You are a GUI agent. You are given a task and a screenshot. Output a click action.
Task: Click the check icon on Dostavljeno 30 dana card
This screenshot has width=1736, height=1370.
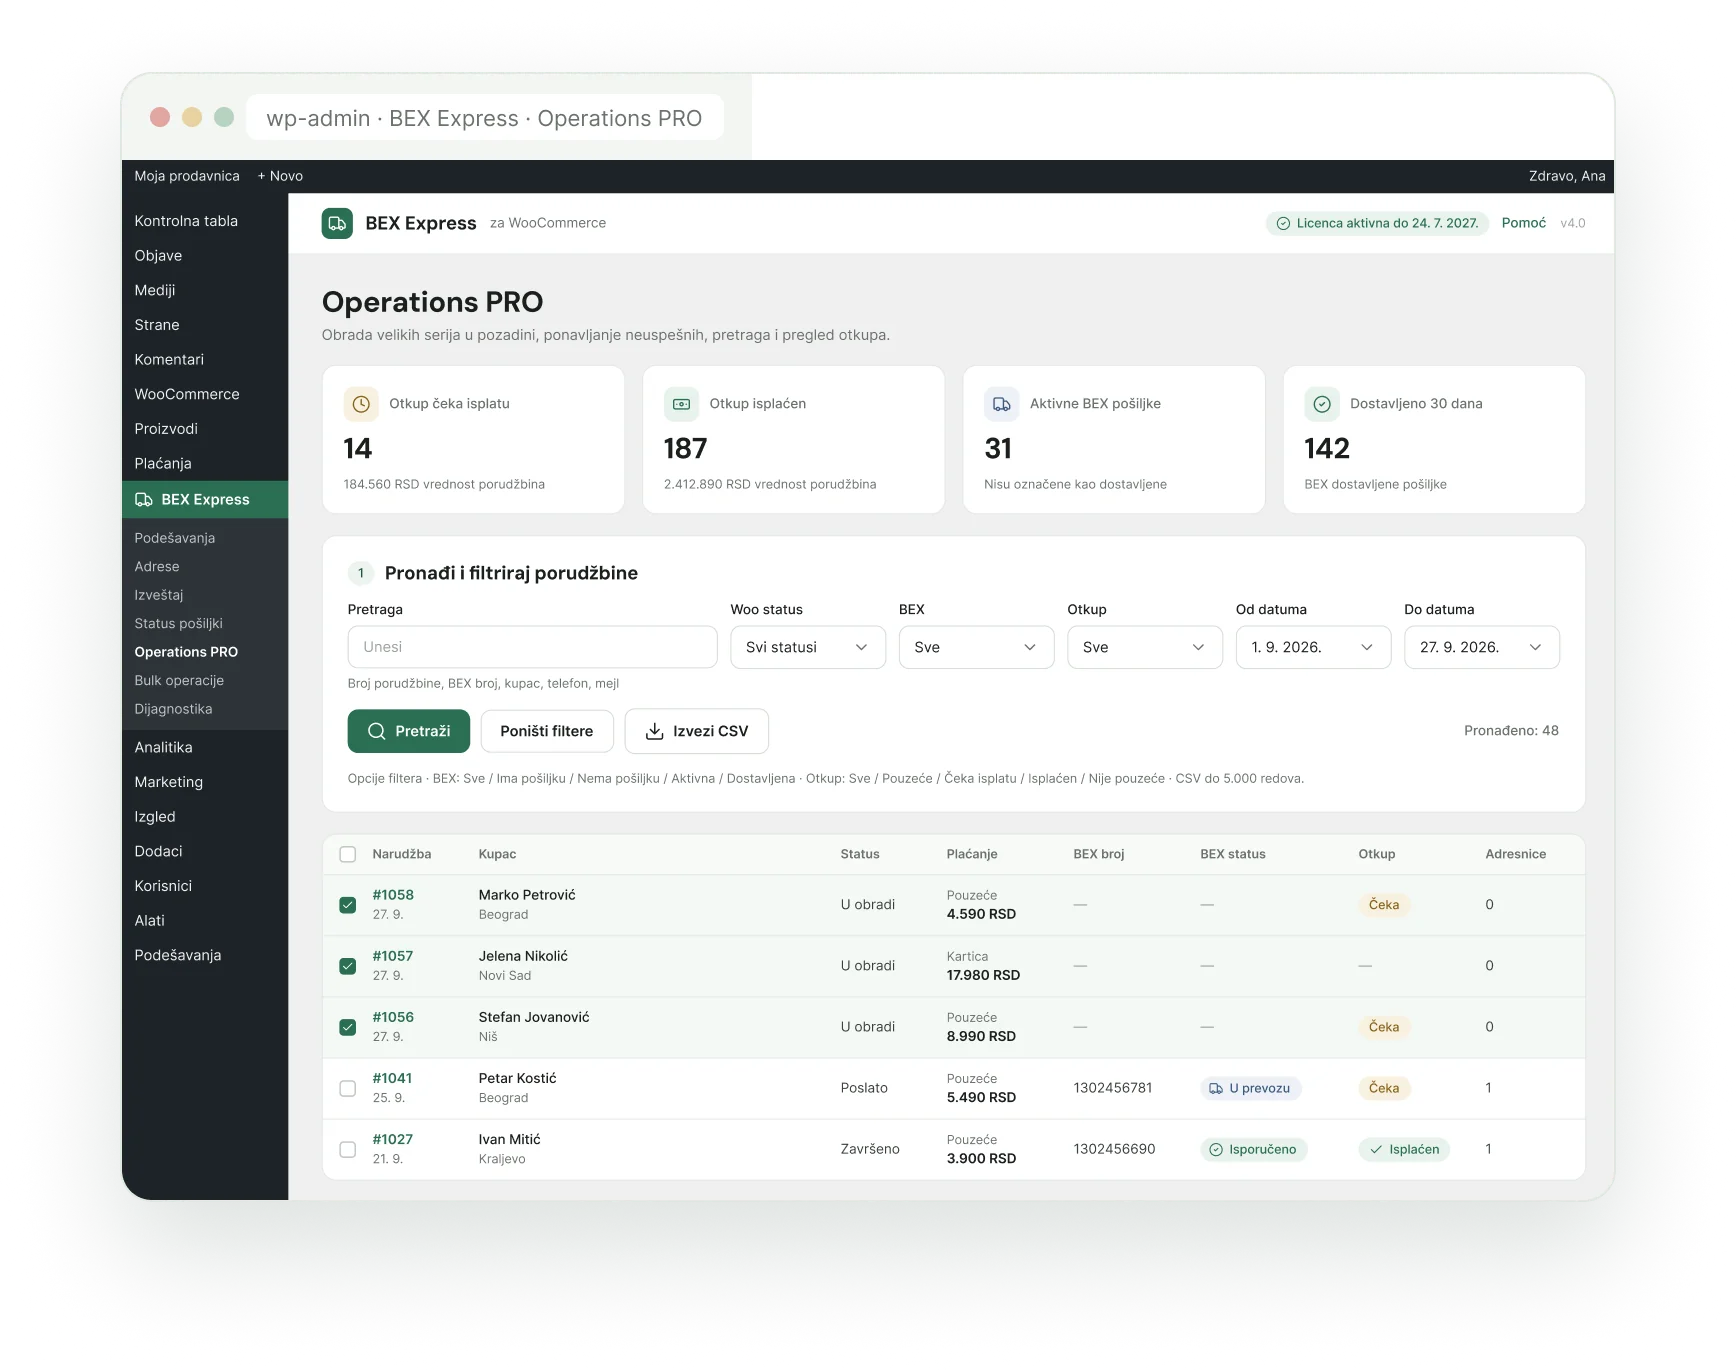coord(1322,404)
